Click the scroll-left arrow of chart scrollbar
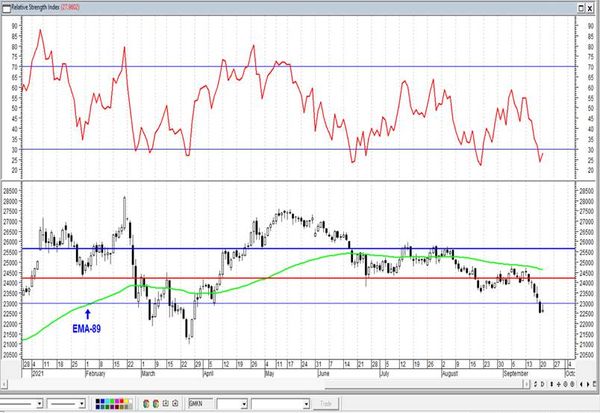 click(3, 384)
